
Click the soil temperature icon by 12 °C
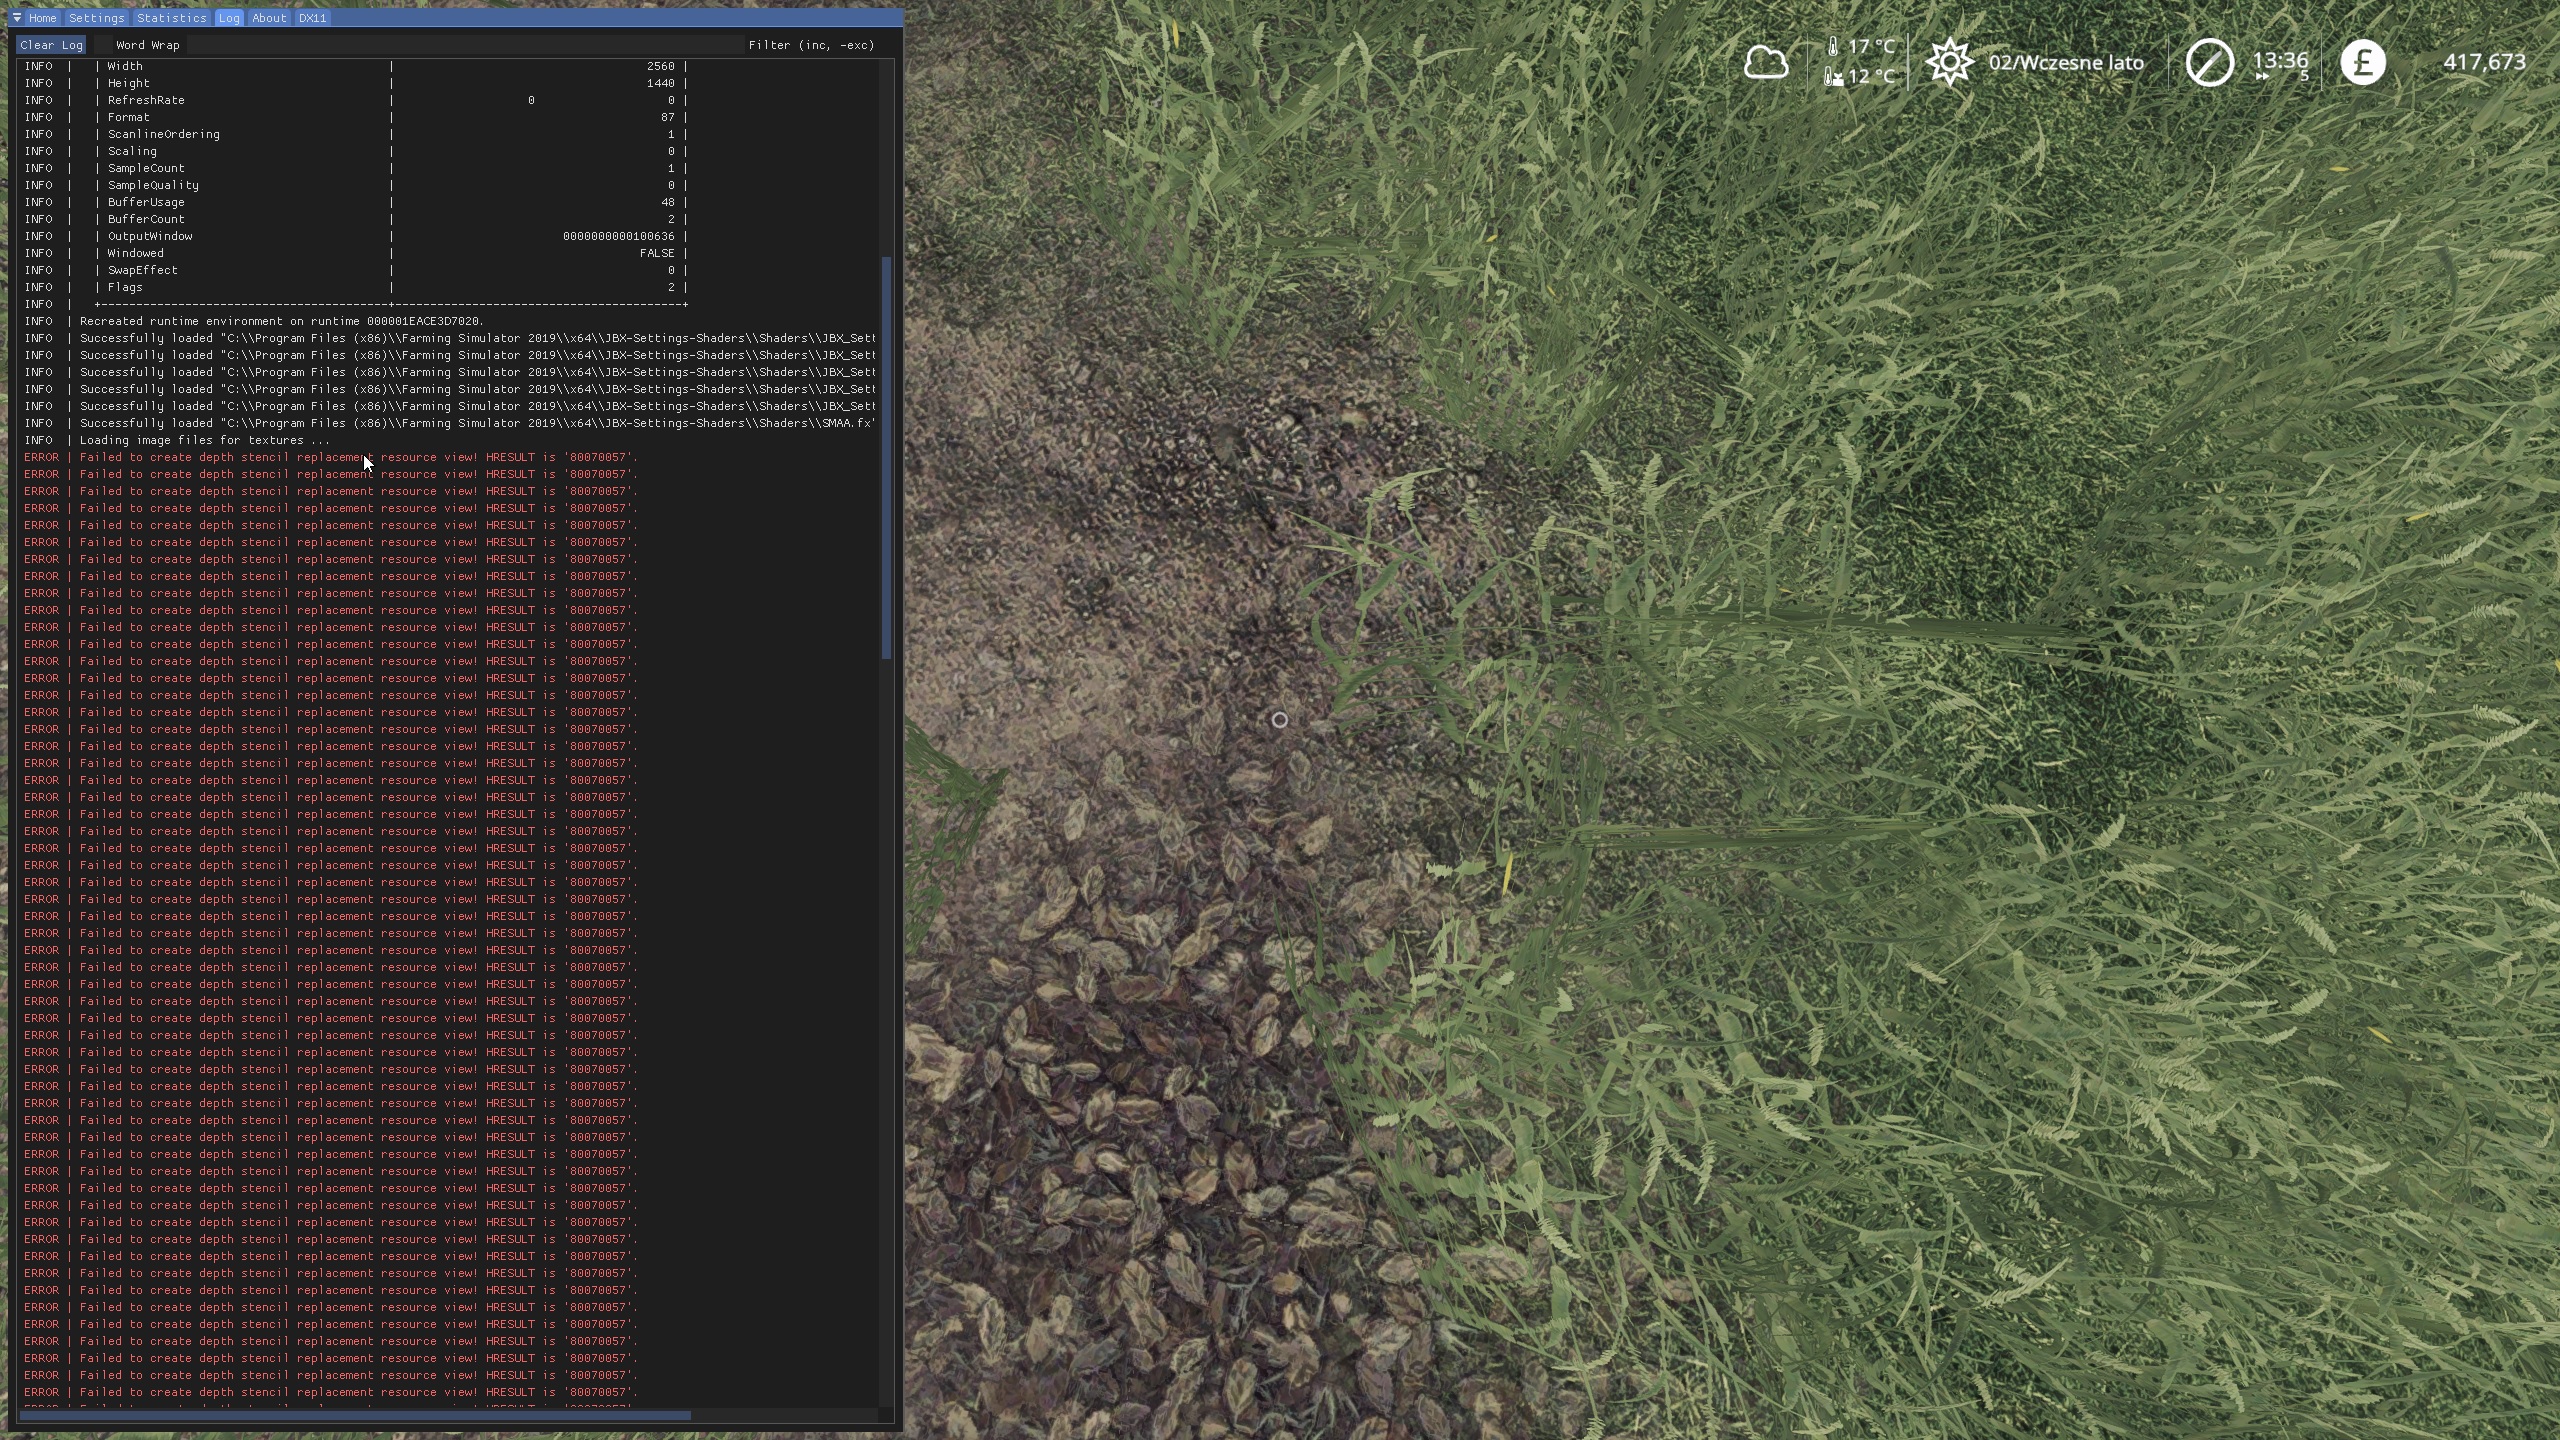click(1833, 77)
